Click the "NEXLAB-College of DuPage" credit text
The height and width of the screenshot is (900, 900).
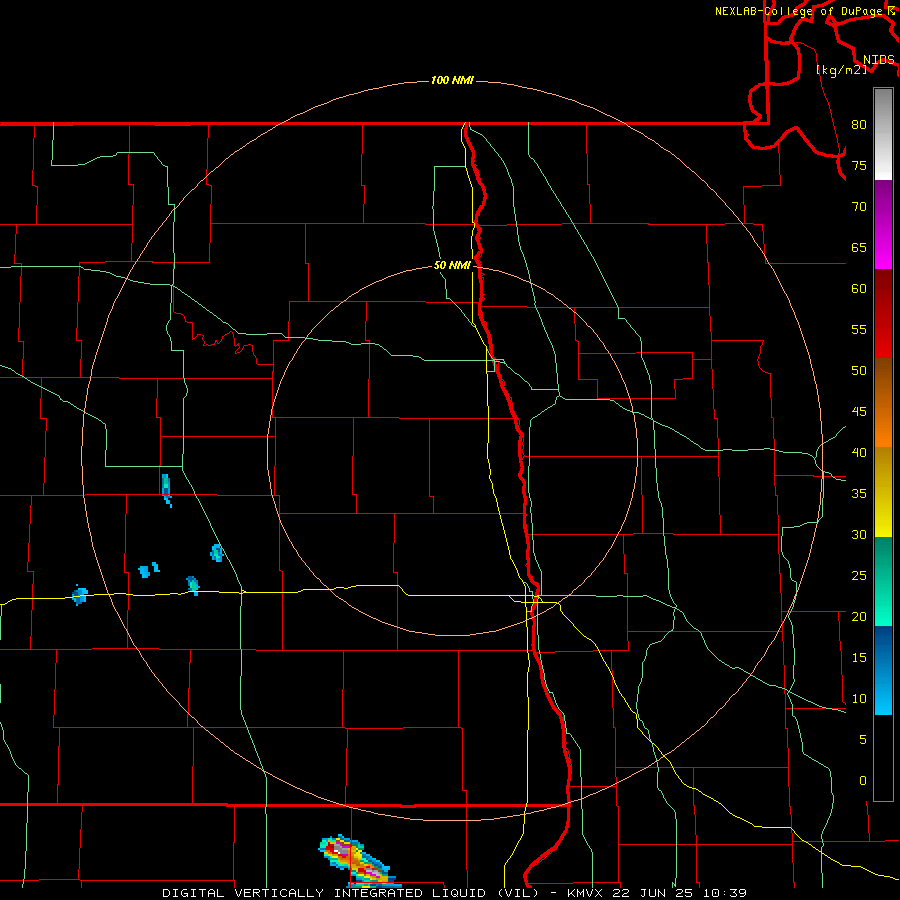pos(798,11)
